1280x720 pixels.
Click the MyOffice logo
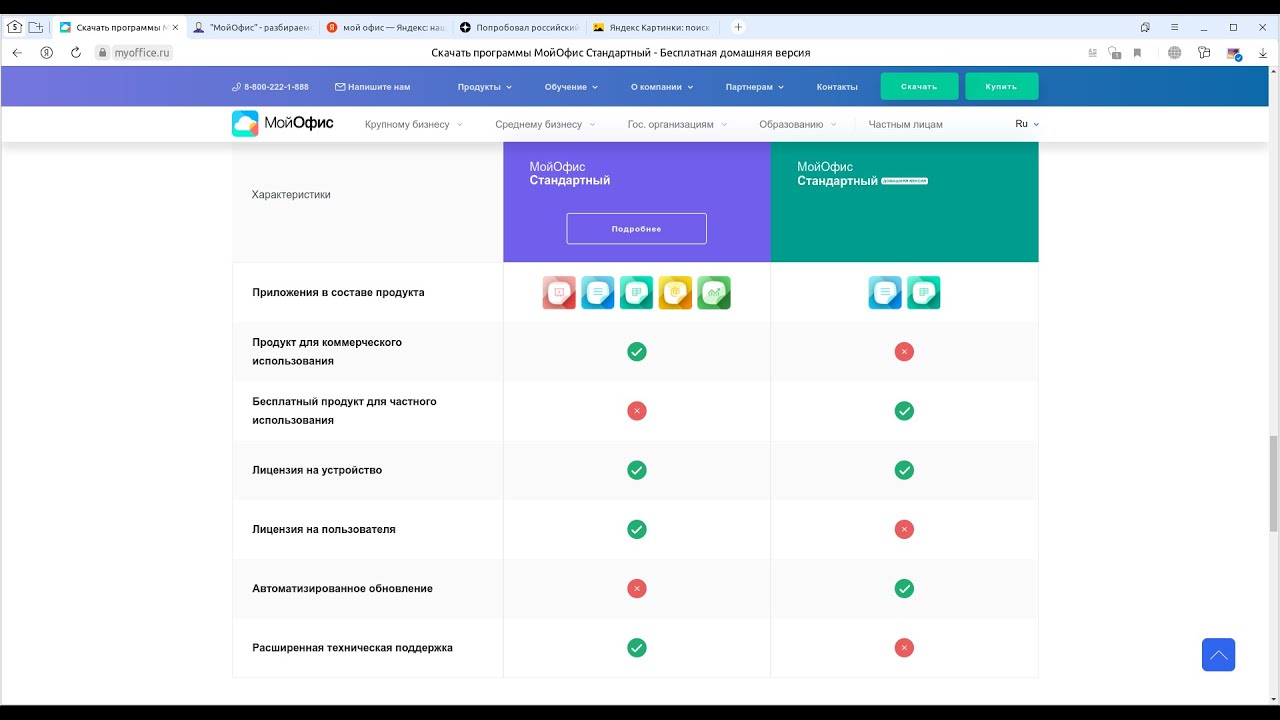pos(283,124)
